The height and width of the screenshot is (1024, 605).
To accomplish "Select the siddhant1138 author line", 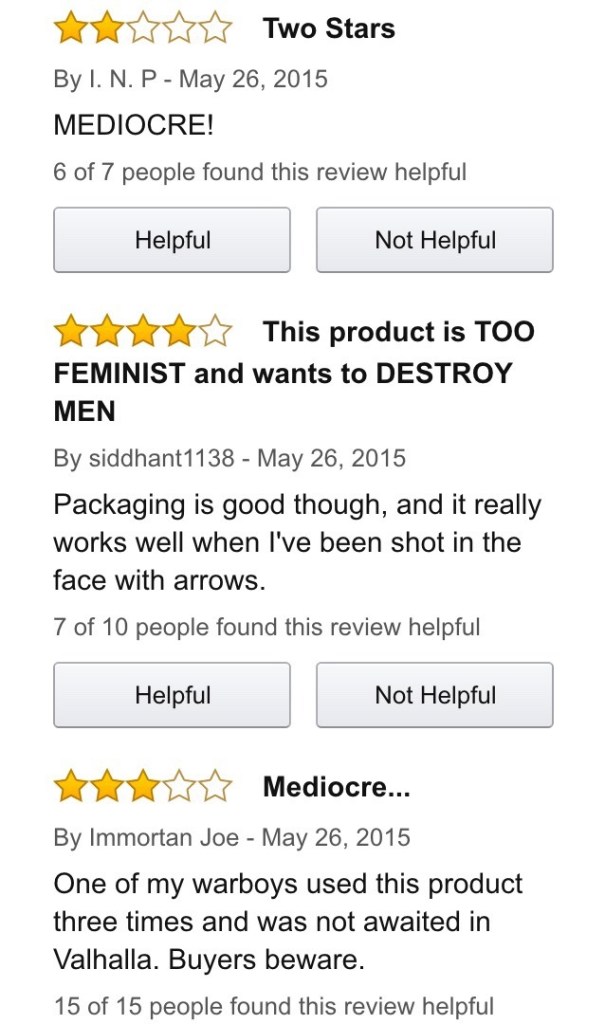I will 229,459.
